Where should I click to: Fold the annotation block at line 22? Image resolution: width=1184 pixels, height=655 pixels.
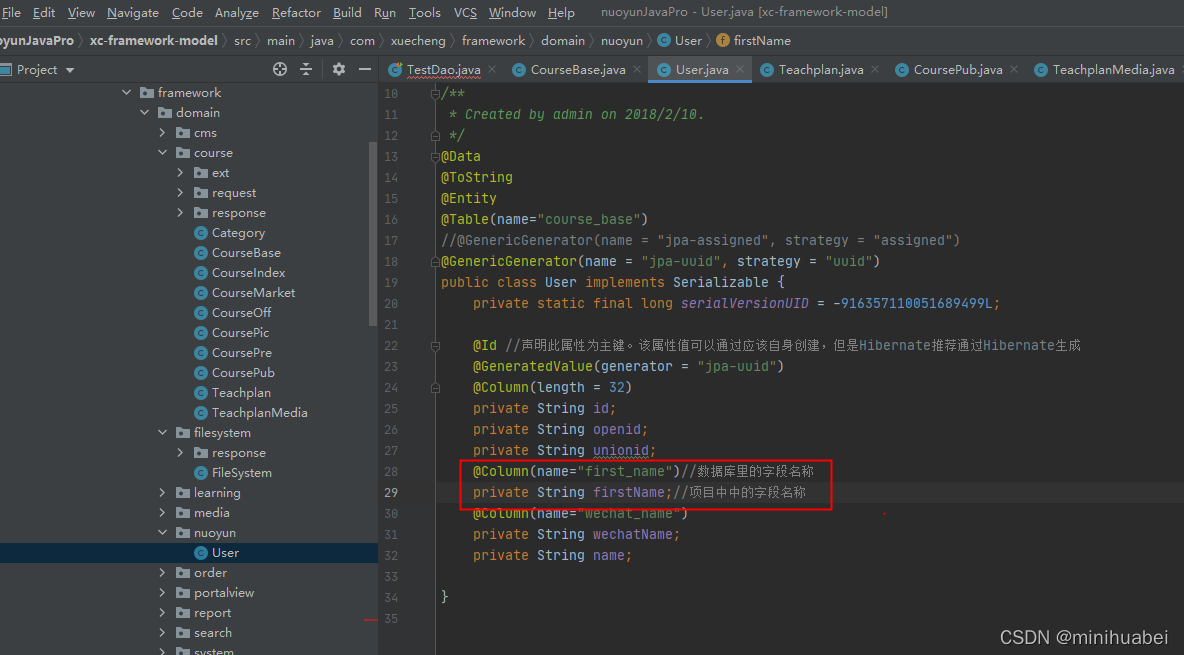point(435,345)
